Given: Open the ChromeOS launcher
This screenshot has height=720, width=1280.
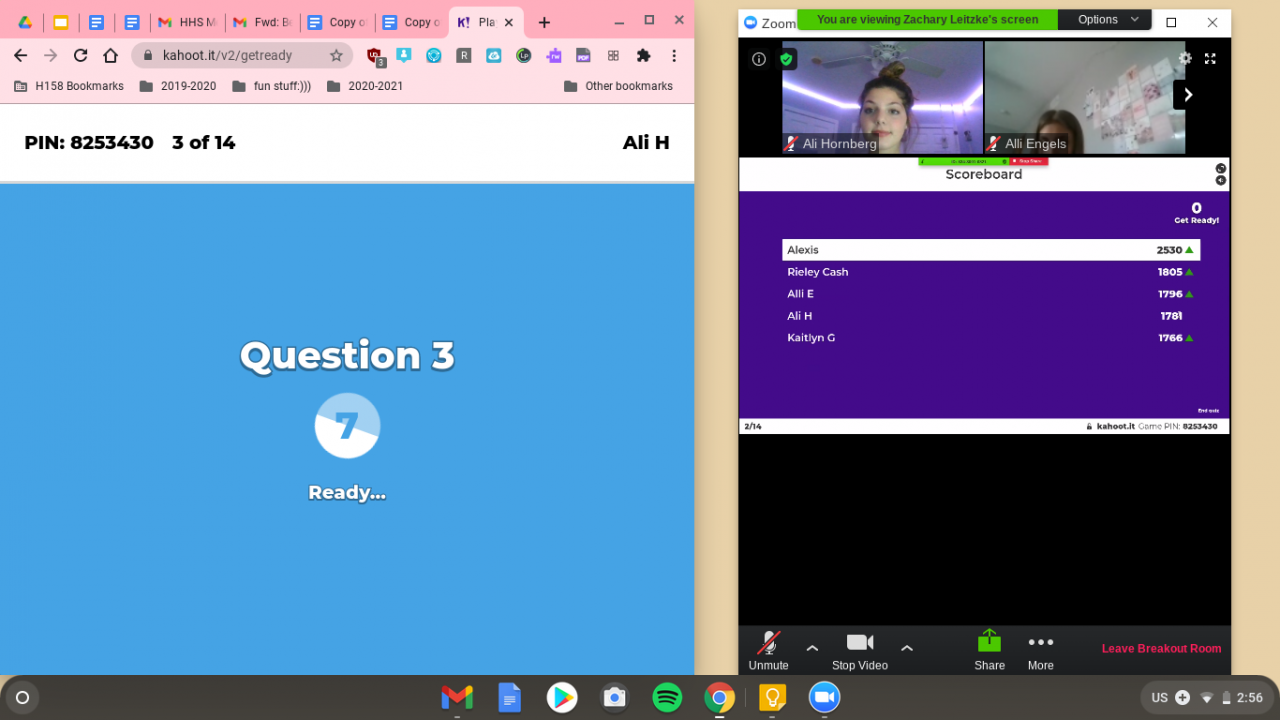Looking at the screenshot, I should pyautogui.click(x=22, y=697).
